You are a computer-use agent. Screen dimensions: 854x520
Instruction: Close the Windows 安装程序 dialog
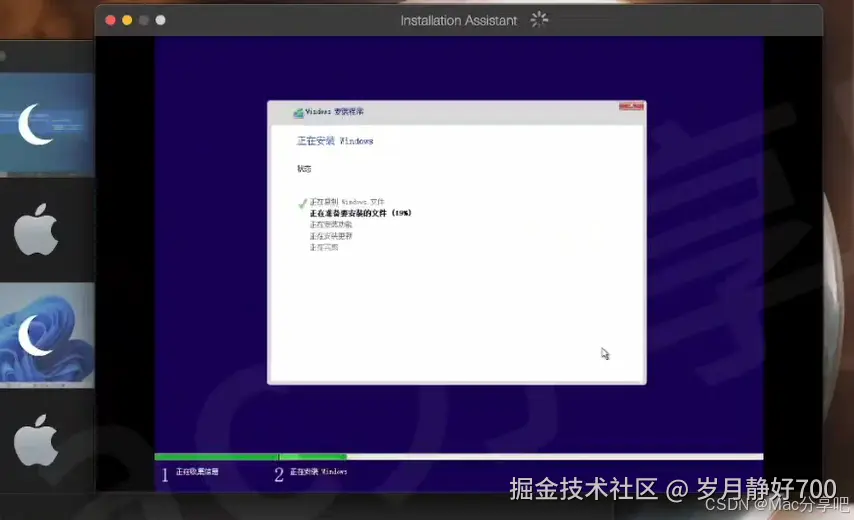point(631,107)
